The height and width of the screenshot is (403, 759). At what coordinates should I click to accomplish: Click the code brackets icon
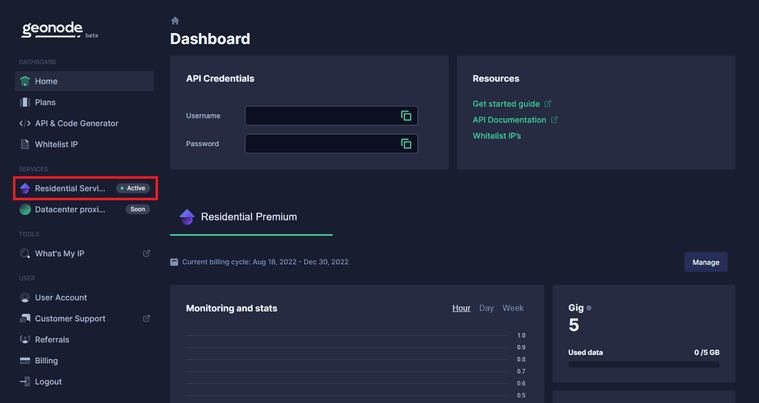tap(25, 123)
